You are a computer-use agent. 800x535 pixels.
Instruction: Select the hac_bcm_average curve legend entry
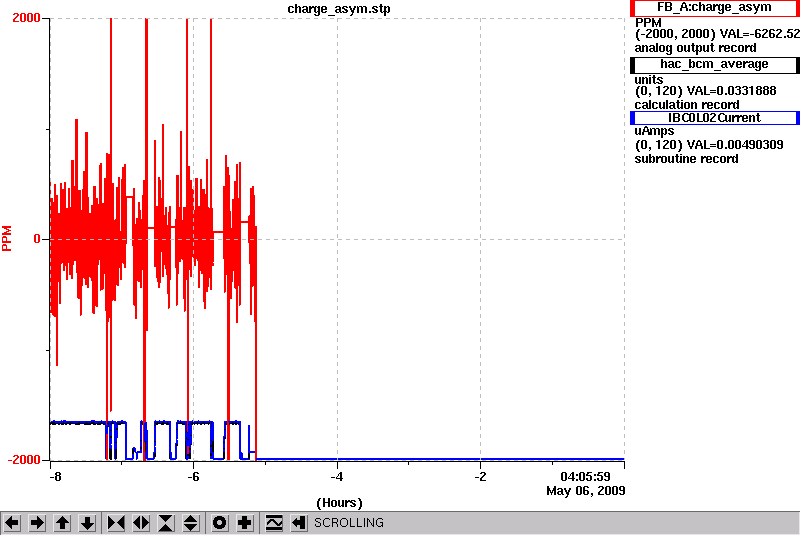pos(714,64)
